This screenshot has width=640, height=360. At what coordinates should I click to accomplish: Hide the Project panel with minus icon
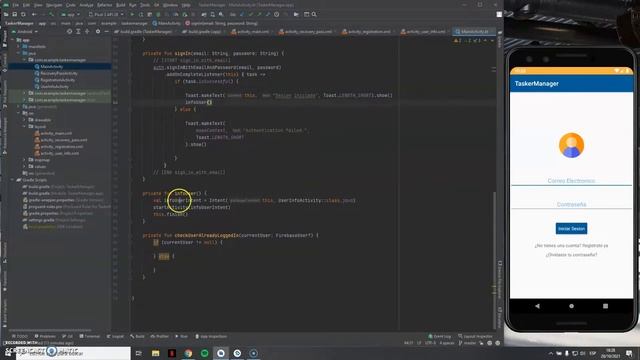coord(107,31)
